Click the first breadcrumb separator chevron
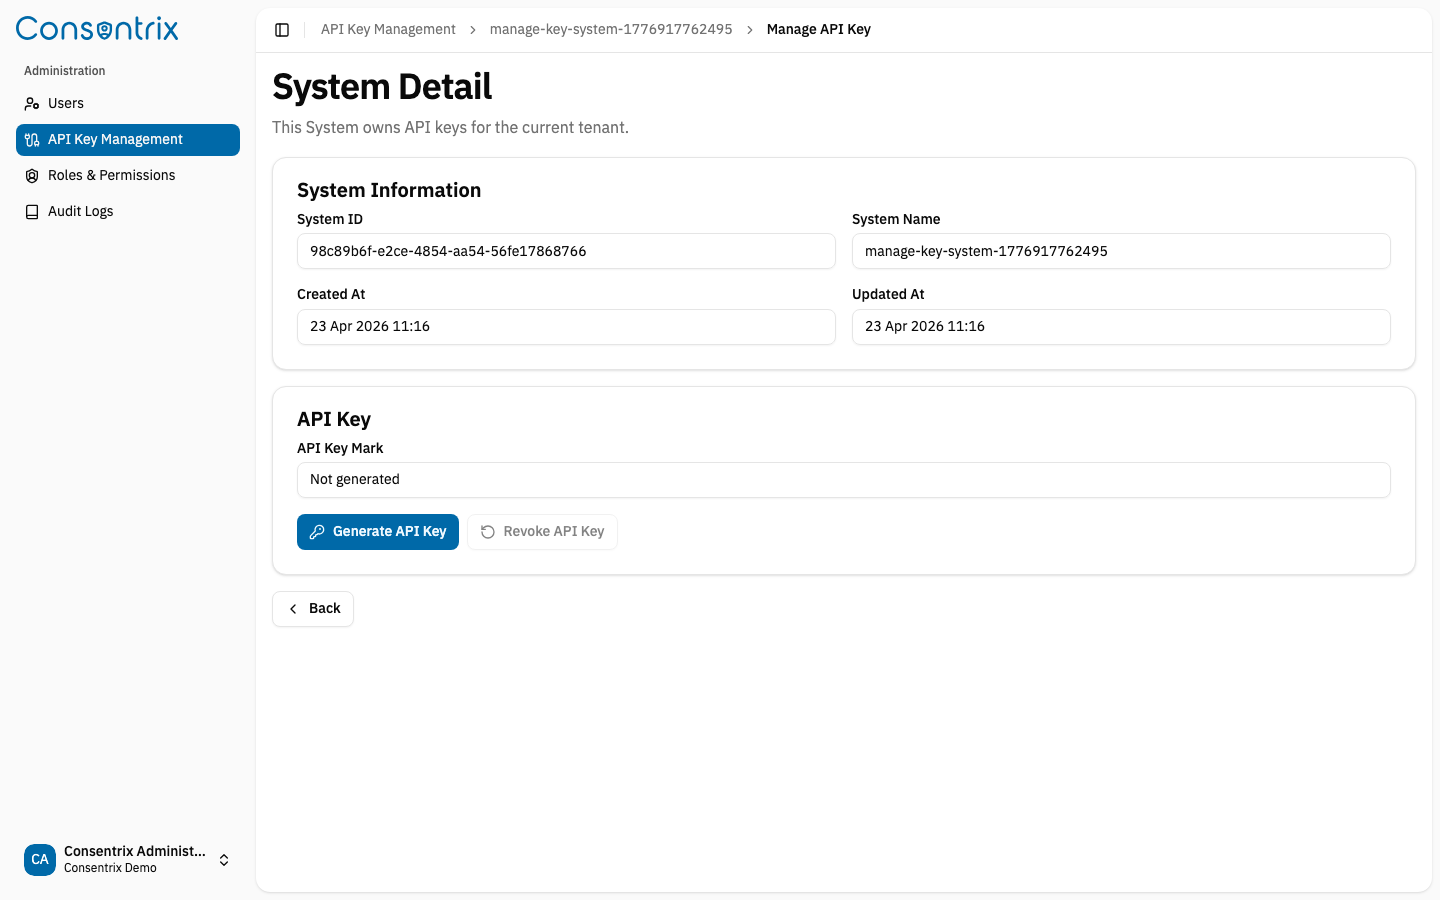This screenshot has width=1440, height=900. pyautogui.click(x=473, y=30)
